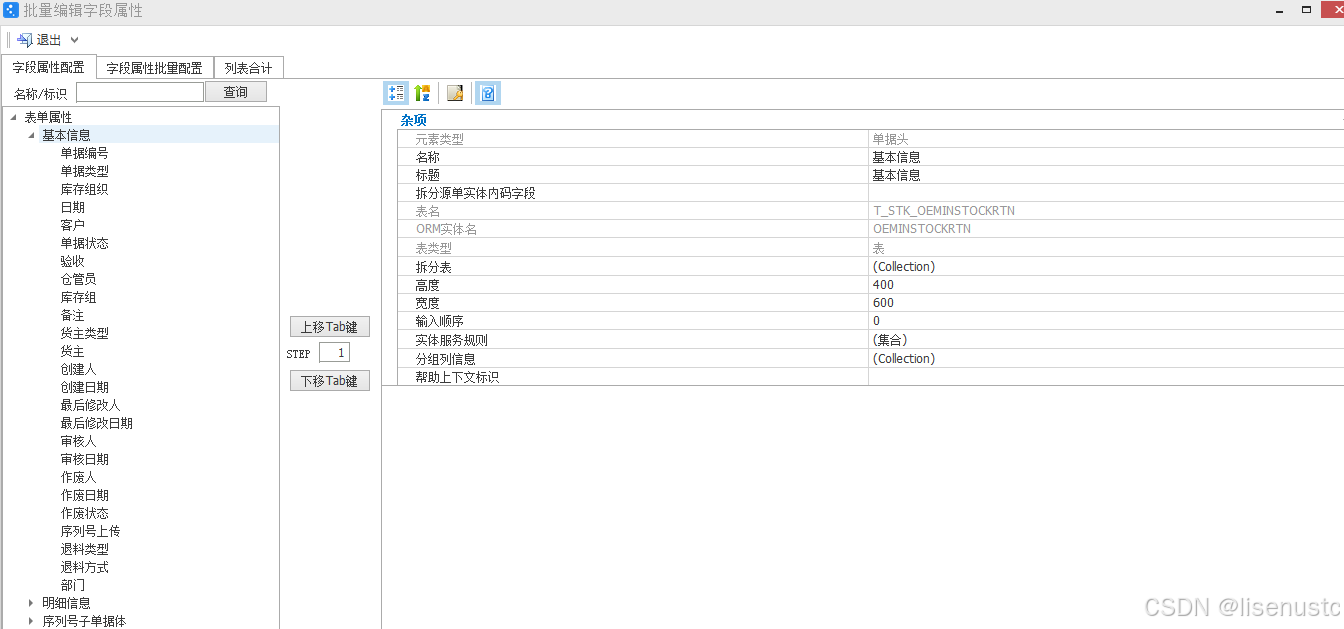Select 单据编号 in the tree
Image resolution: width=1344 pixels, height=629 pixels.
84,153
